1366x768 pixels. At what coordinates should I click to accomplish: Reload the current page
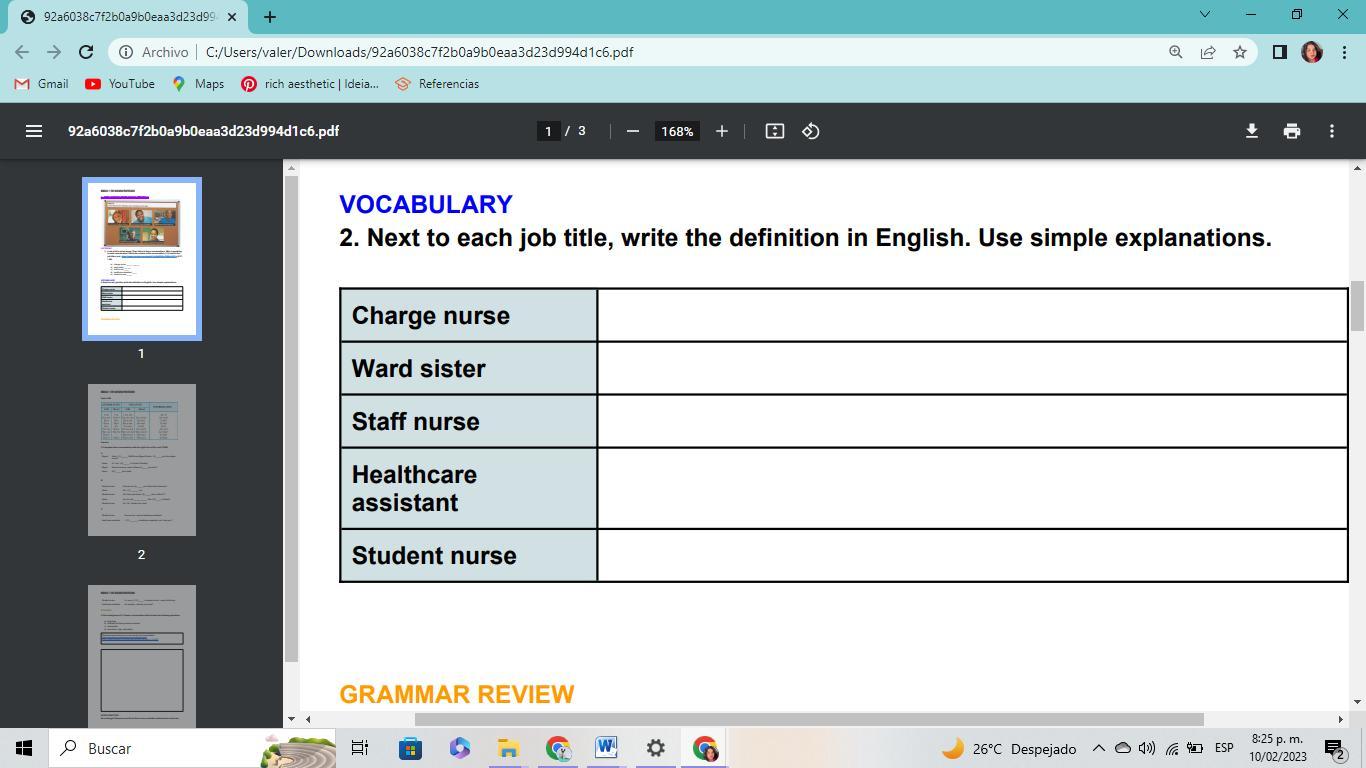coord(86,52)
